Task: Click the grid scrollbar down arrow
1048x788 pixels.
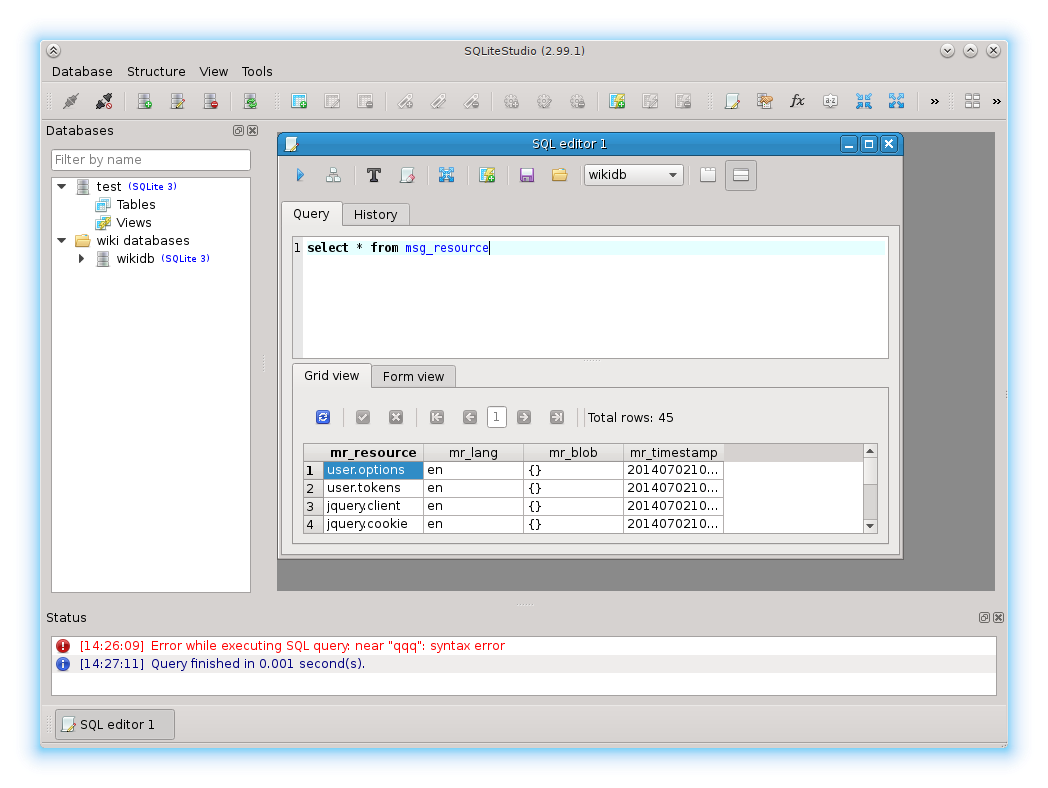Action: pos(870,526)
